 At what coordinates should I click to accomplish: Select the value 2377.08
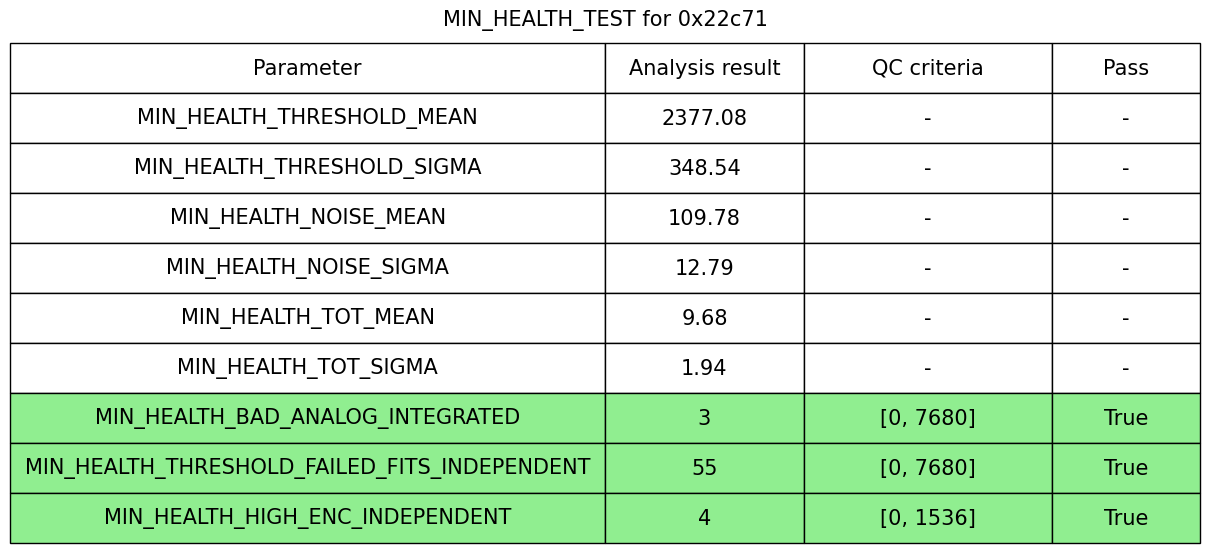tap(704, 118)
